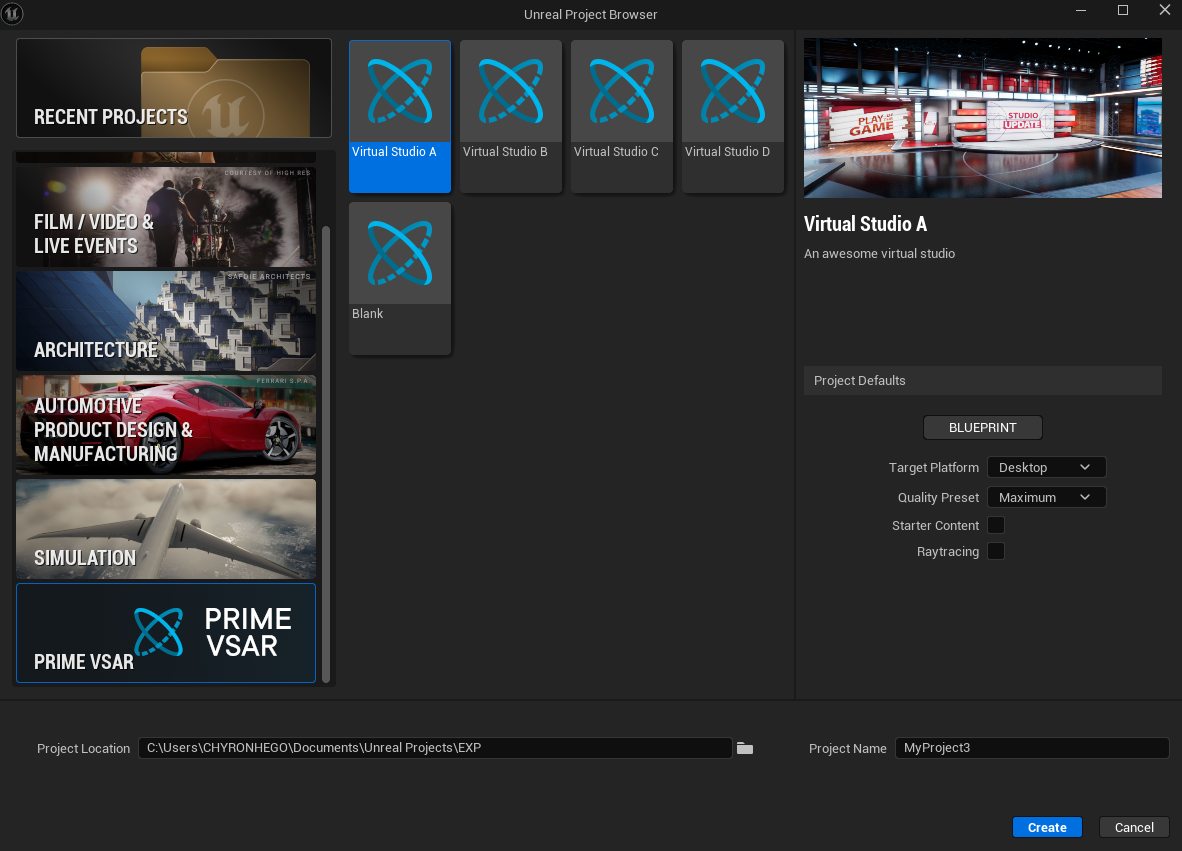Click the Virtual Studio A preview image

(x=982, y=118)
